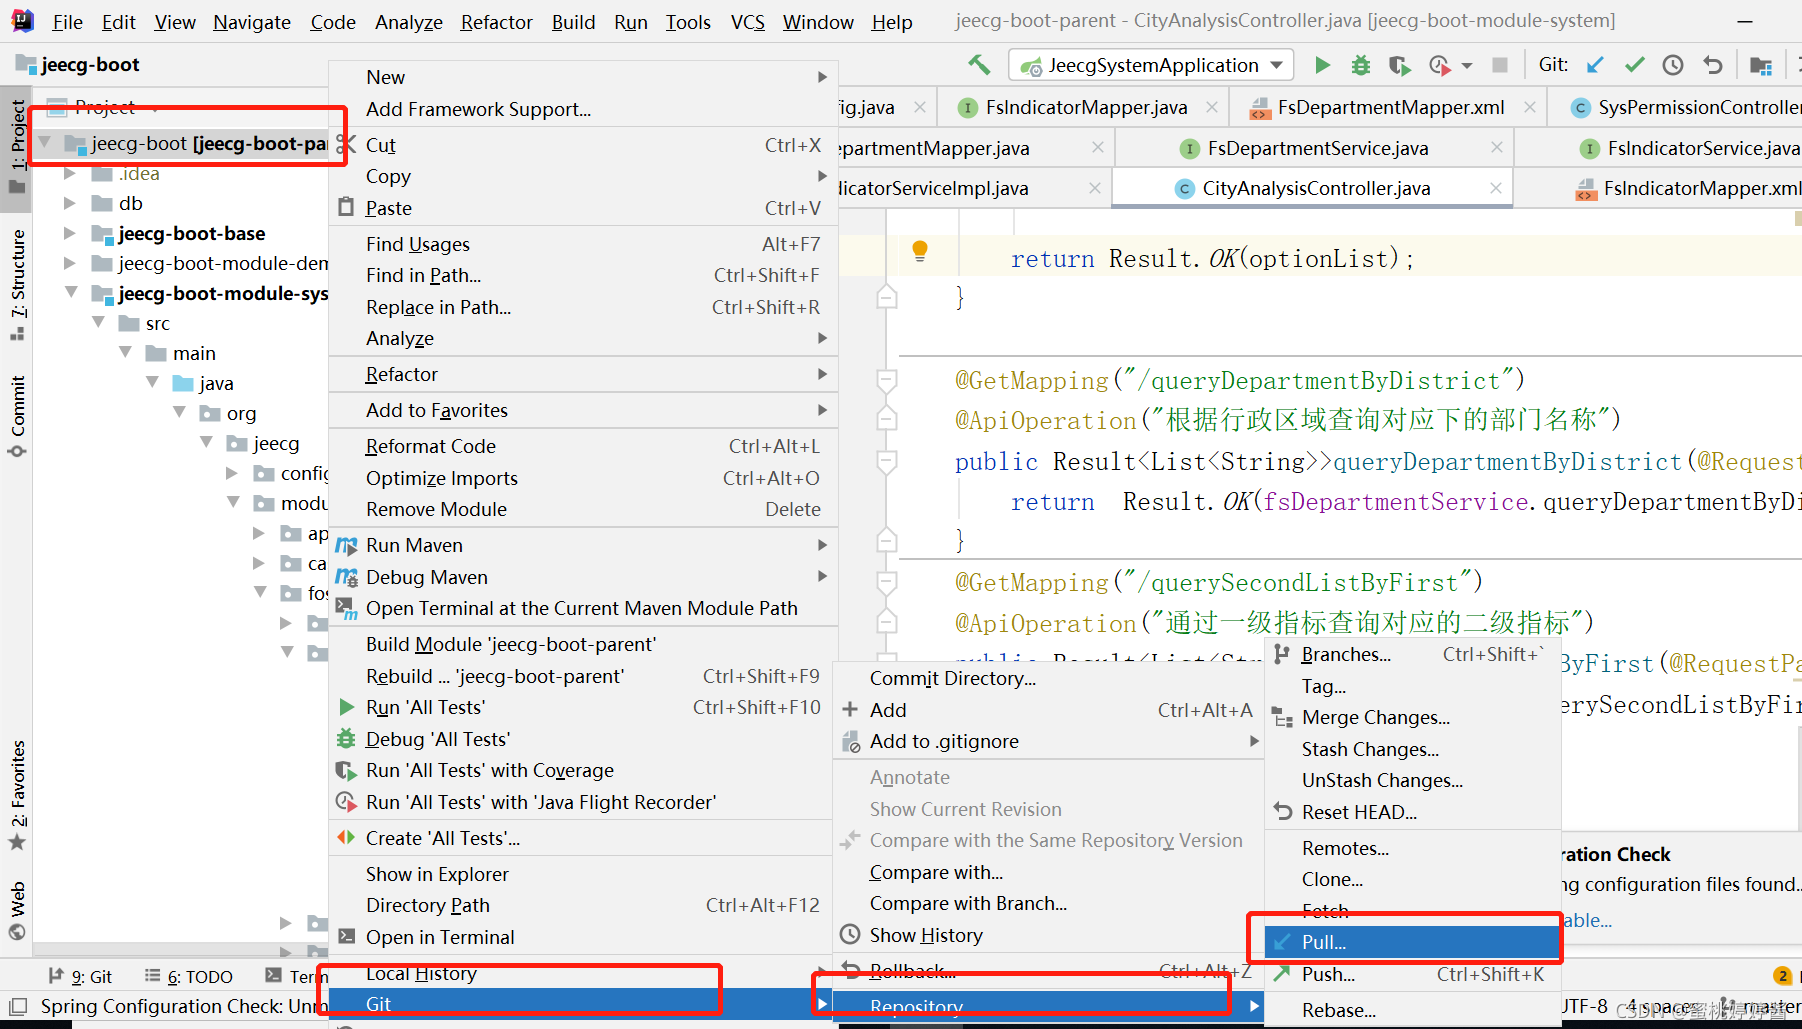Select Run Maven submenu entry
1802x1029 pixels.
[582, 545]
